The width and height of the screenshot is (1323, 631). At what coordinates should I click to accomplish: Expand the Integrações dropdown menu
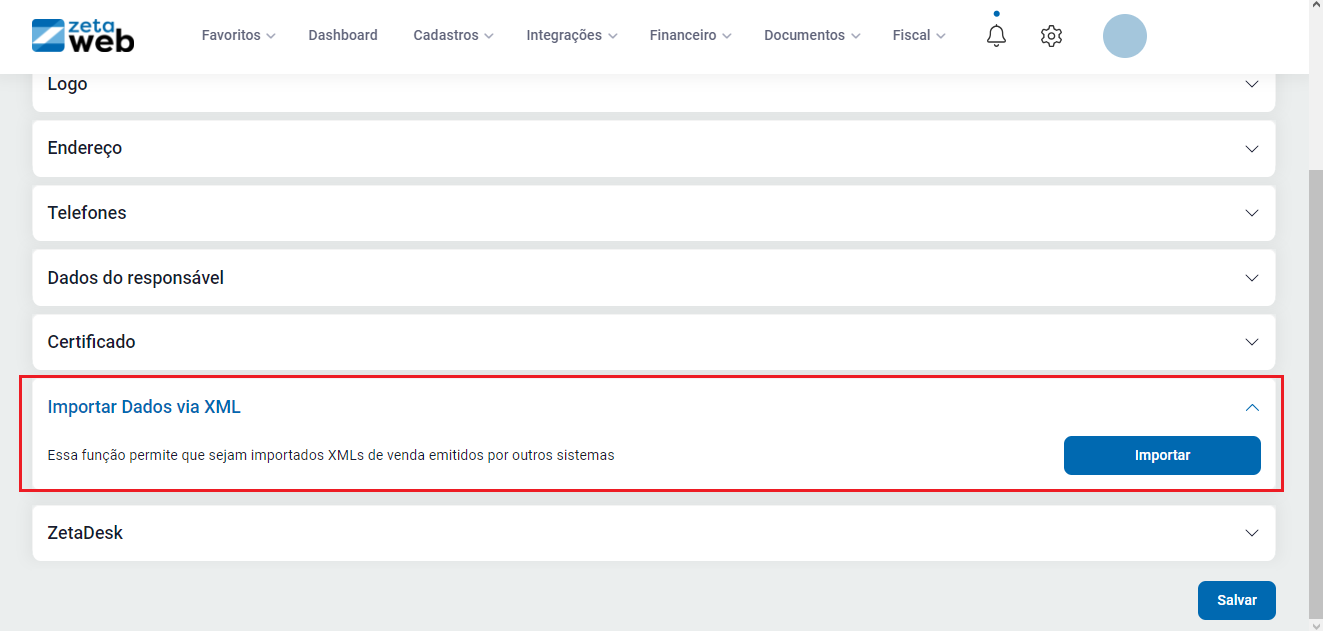pos(571,35)
